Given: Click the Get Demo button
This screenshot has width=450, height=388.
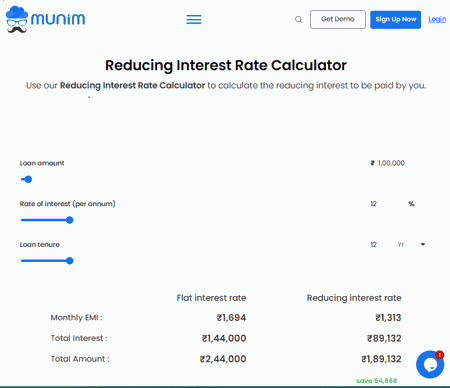Looking at the screenshot, I should click(338, 19).
